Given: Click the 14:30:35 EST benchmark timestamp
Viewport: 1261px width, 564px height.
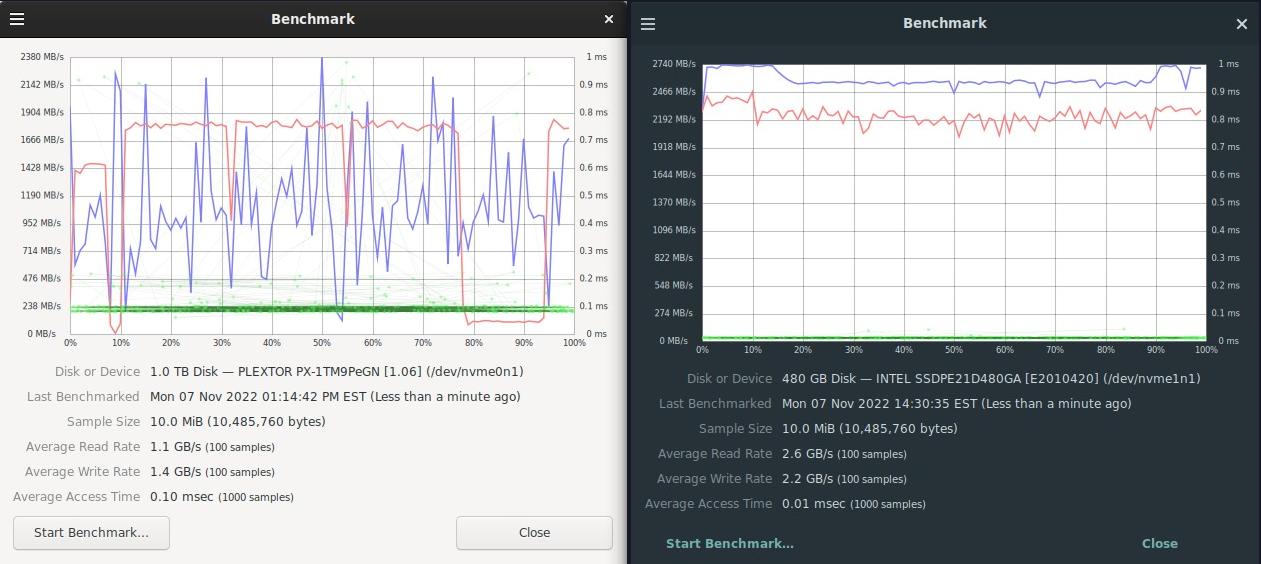Looking at the screenshot, I should click(x=957, y=404).
